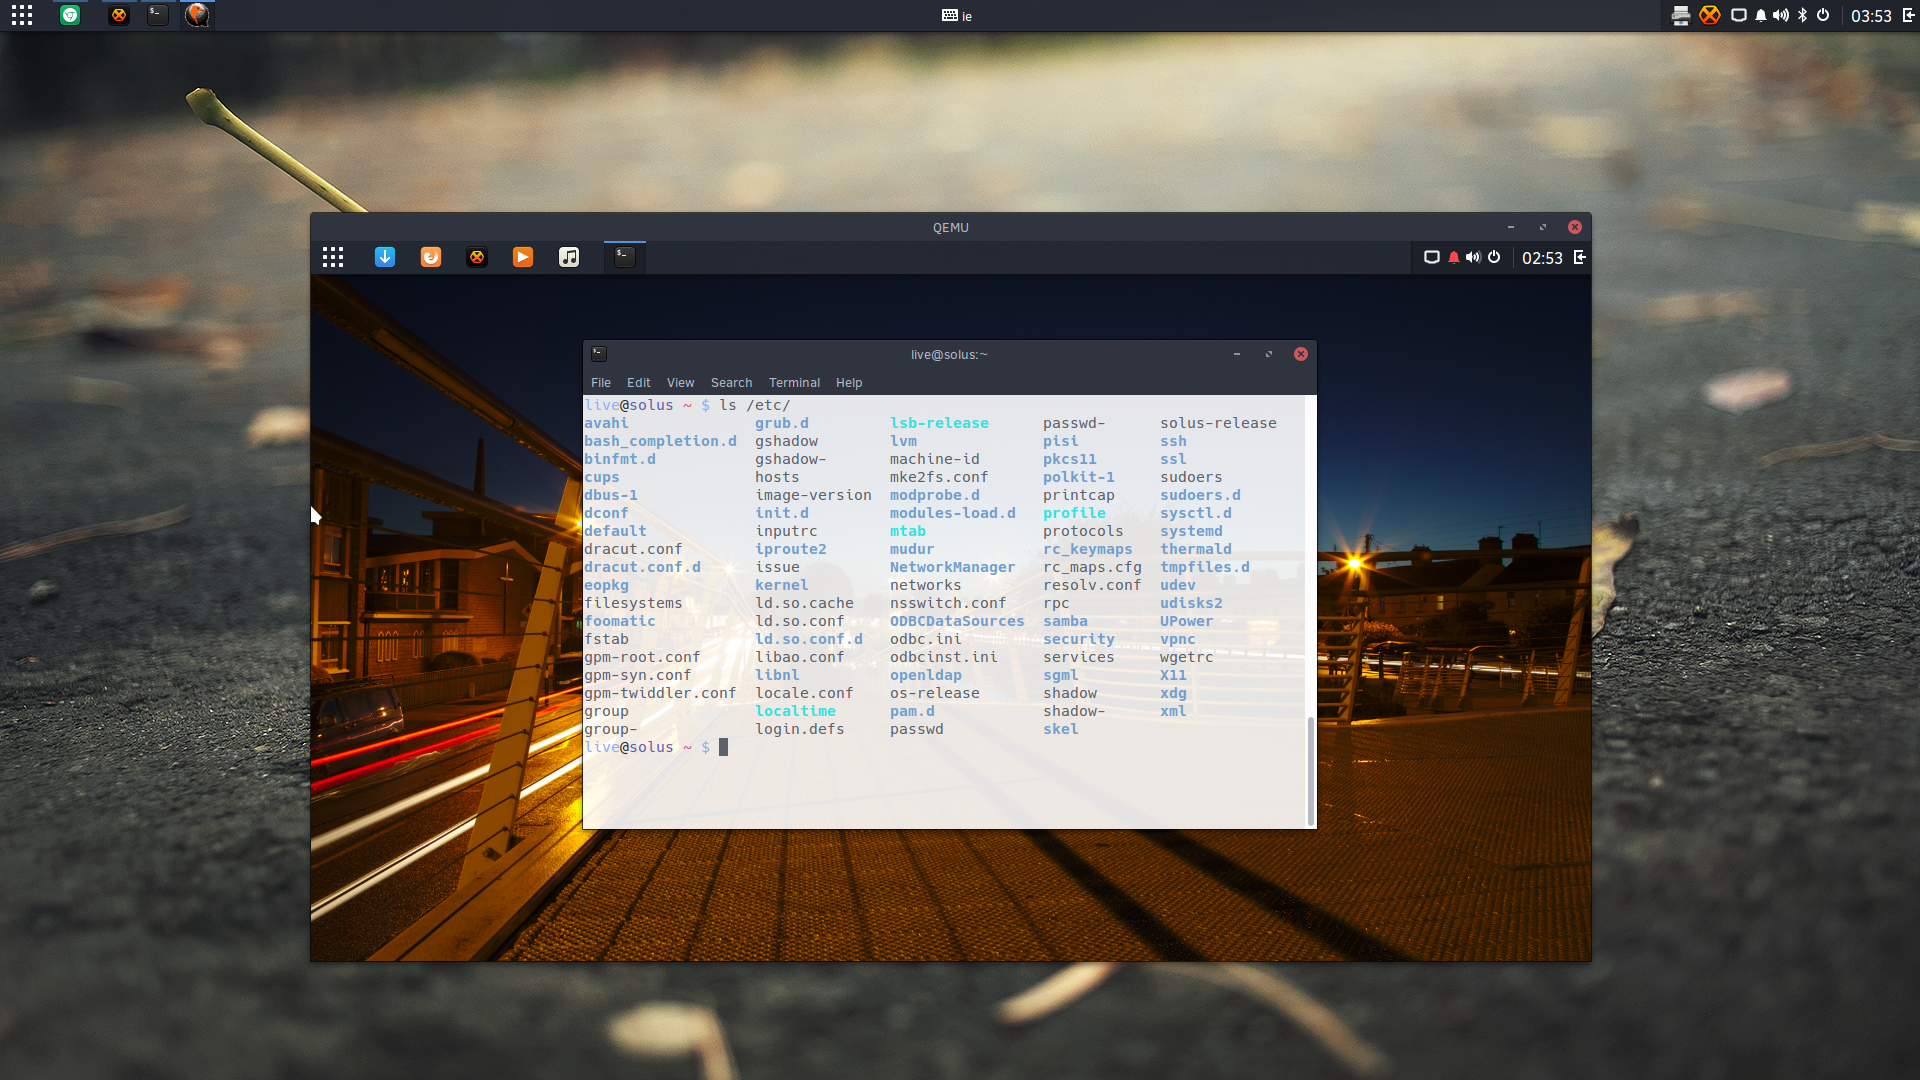
Task: Open the terminal Terminal menu
Action: click(x=794, y=383)
